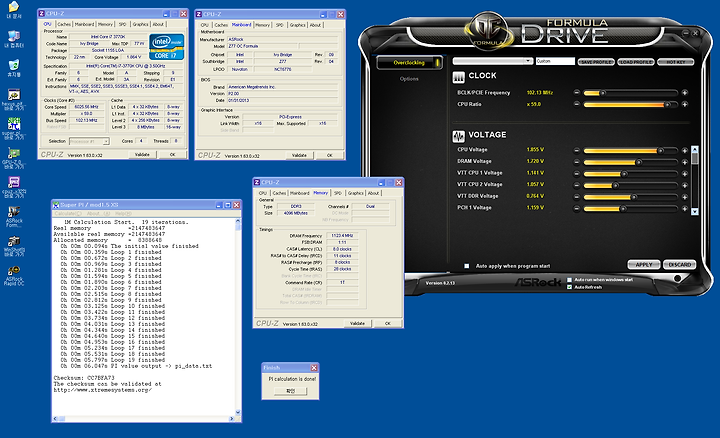Viewport: 720px width, 438px height.
Task: Select the GPU-Z shortcut desktop icon
Action: click(x=14, y=158)
